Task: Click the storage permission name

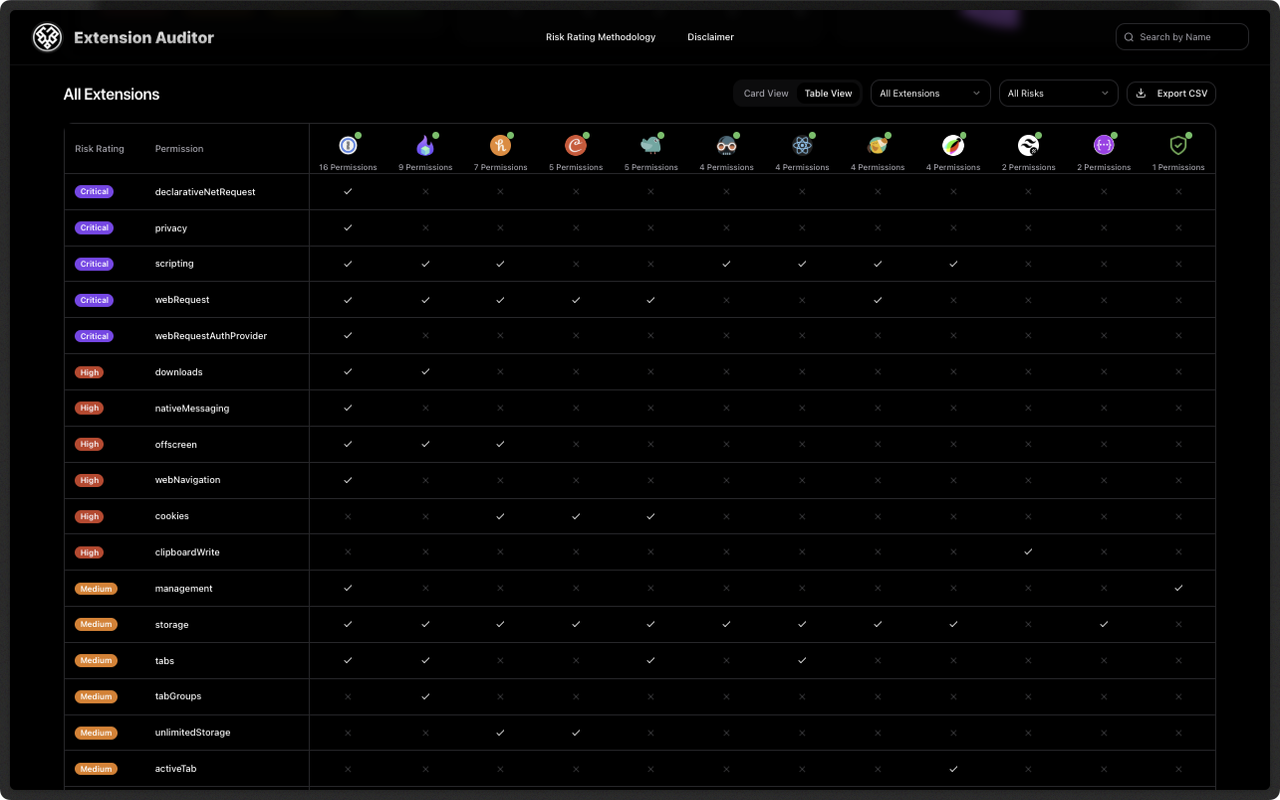Action: click(172, 624)
